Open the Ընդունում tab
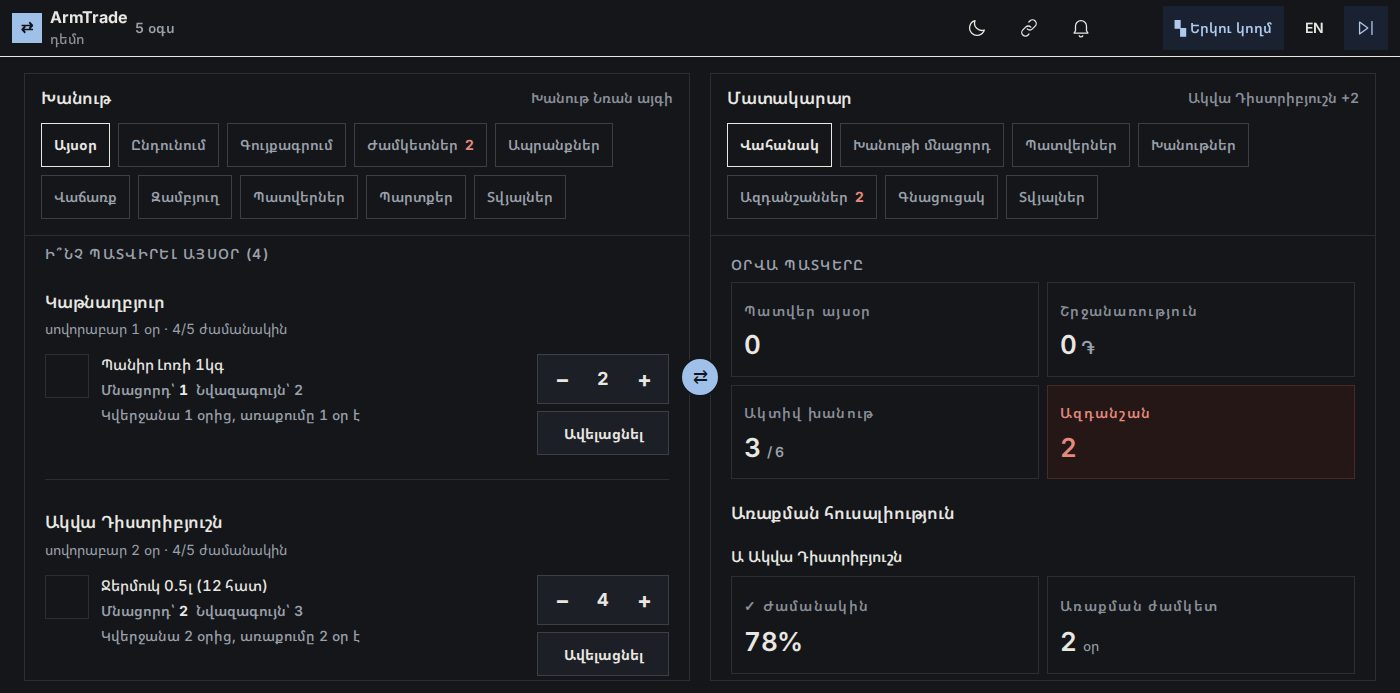Screen dimensions: 1400x693 click(168, 145)
